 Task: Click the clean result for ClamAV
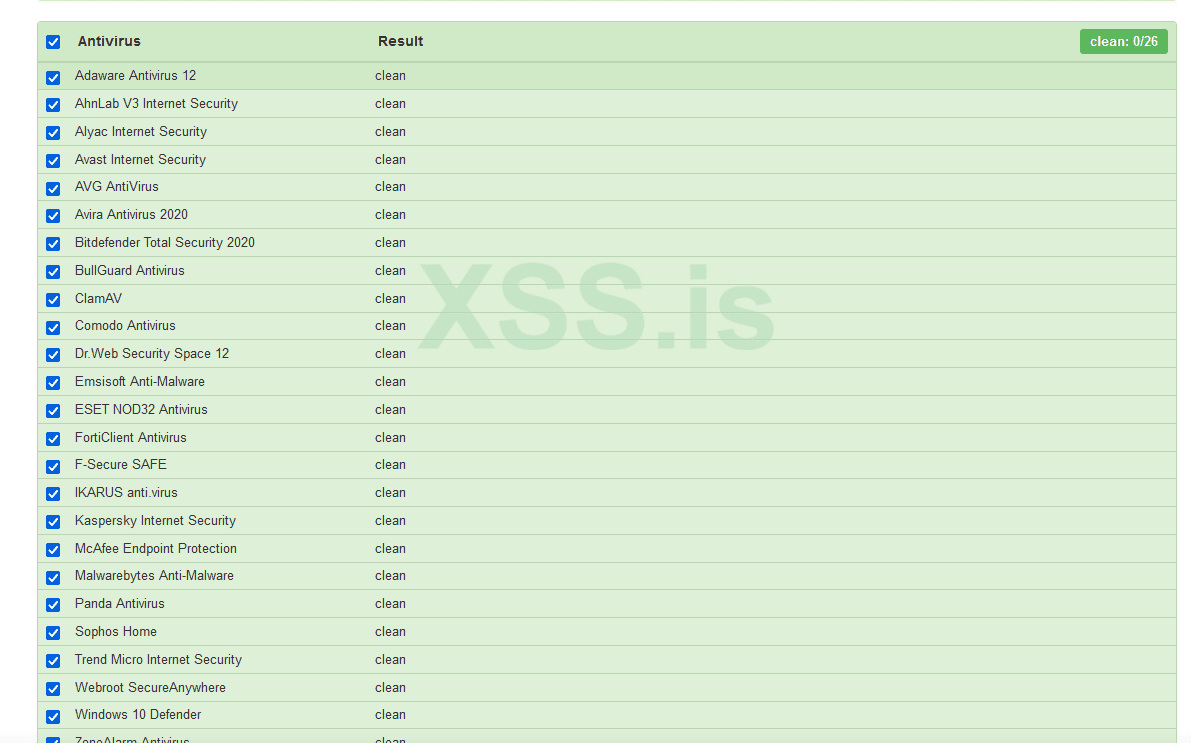click(x=390, y=299)
